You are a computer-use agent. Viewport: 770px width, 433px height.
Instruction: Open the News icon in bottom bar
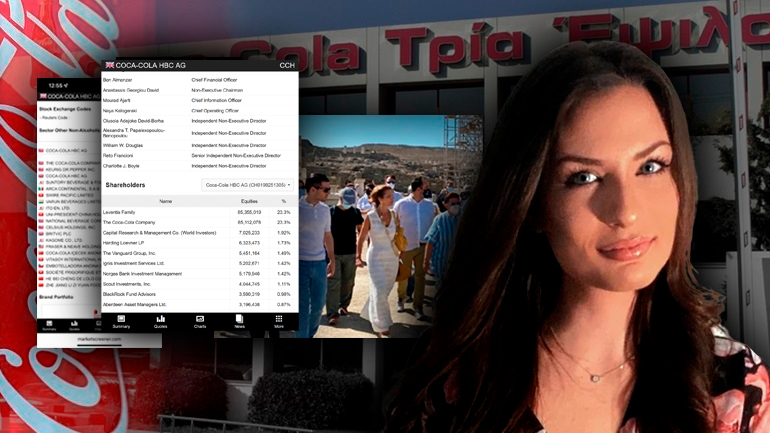click(x=239, y=321)
